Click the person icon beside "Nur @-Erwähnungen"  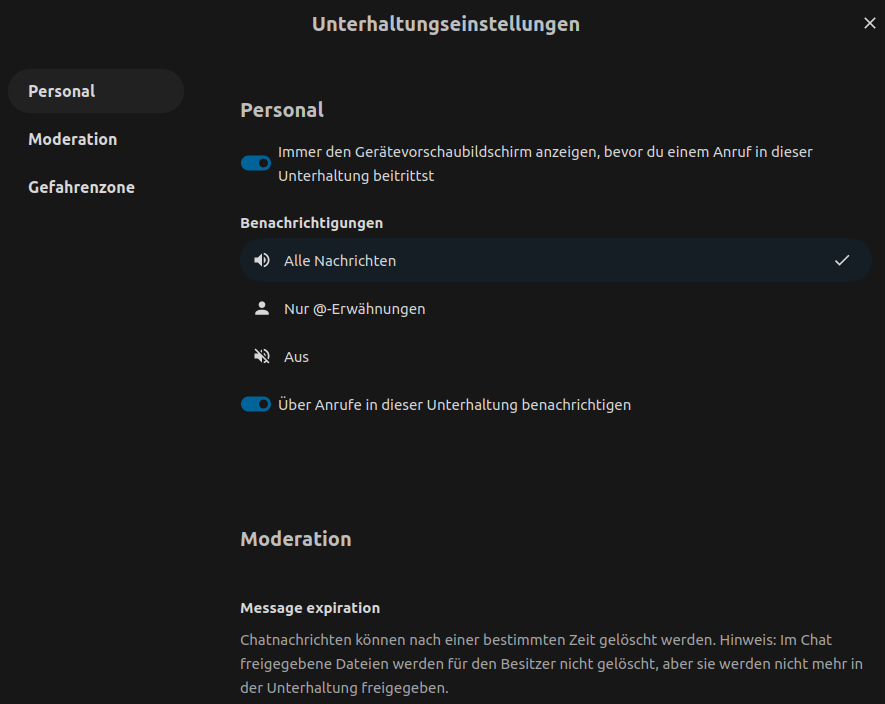tap(261, 308)
